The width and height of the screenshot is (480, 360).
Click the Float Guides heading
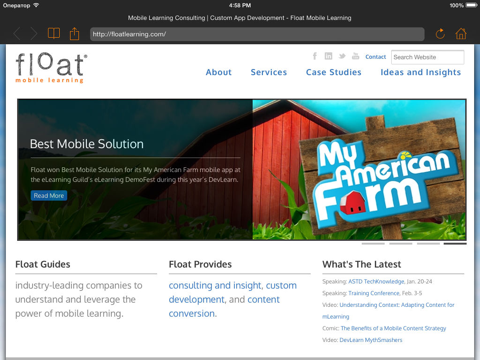click(x=43, y=264)
